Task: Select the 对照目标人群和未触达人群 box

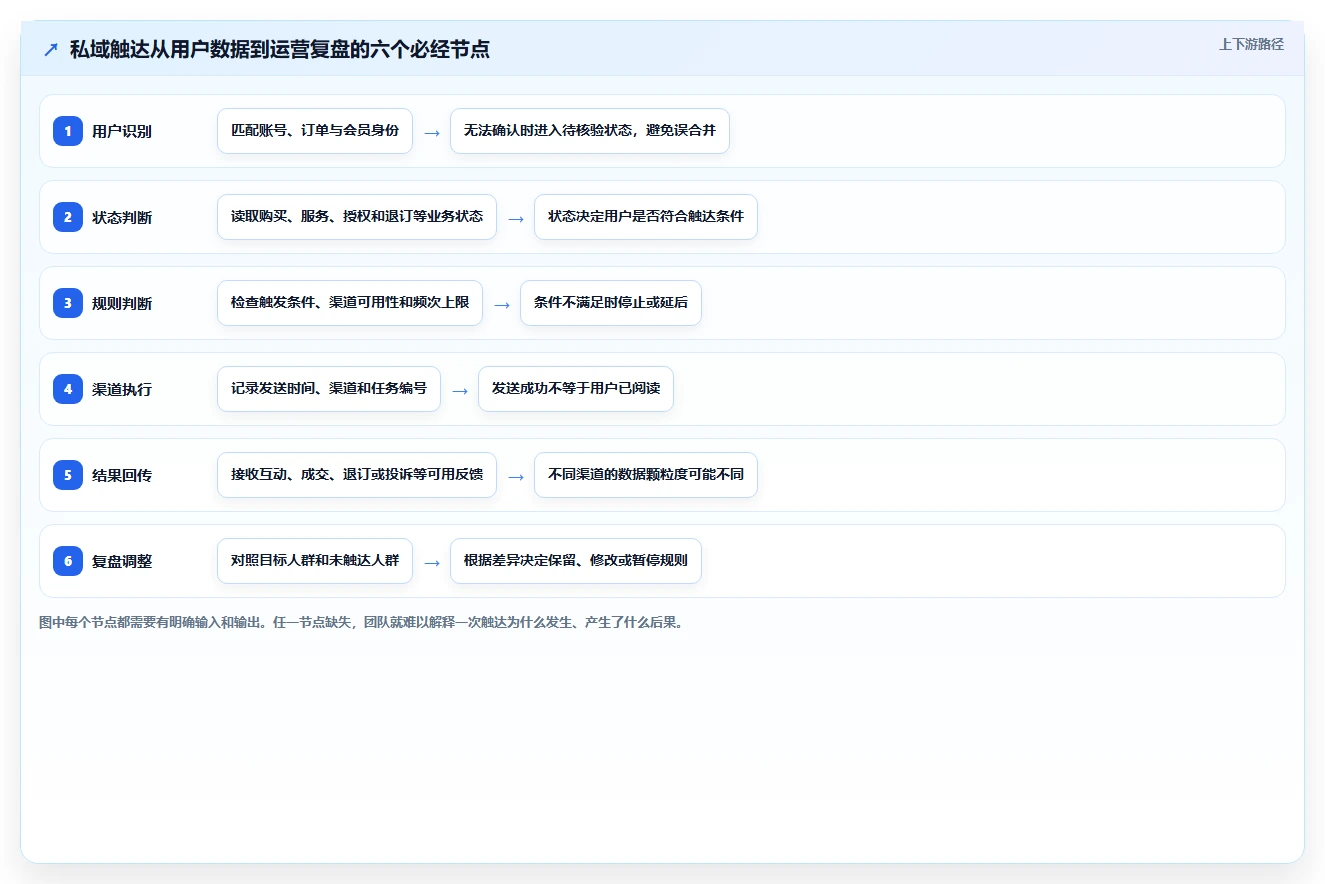Action: click(x=315, y=561)
